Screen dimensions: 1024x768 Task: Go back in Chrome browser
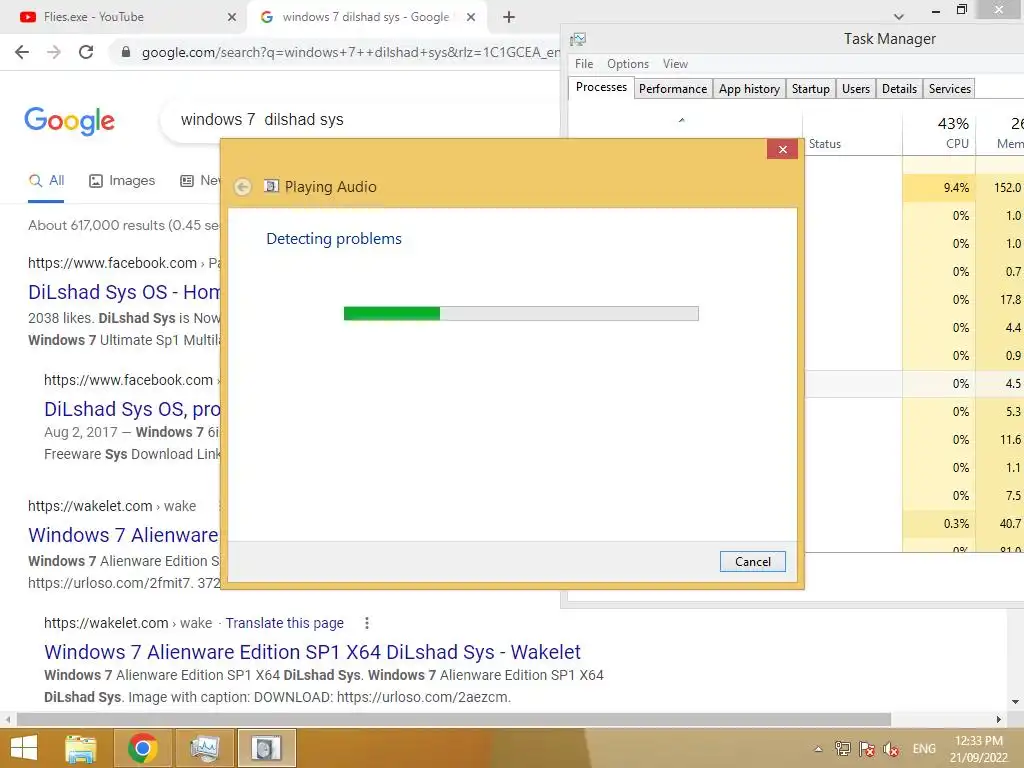22,52
